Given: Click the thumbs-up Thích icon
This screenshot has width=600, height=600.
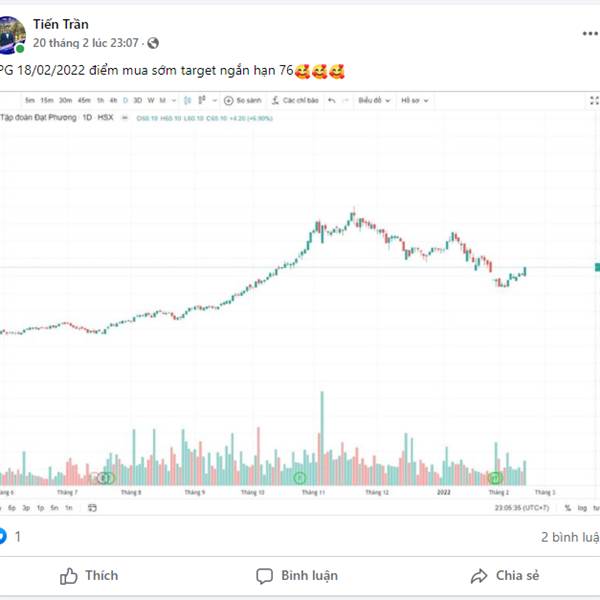Looking at the screenshot, I should (68, 576).
